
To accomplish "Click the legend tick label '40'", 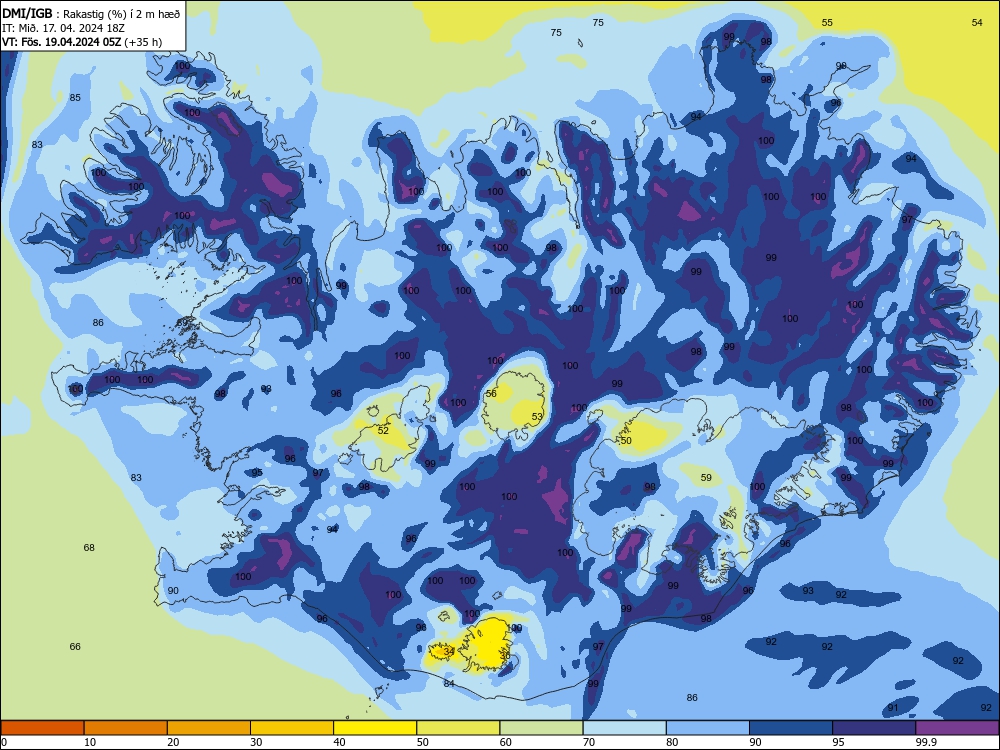I will click(339, 742).
